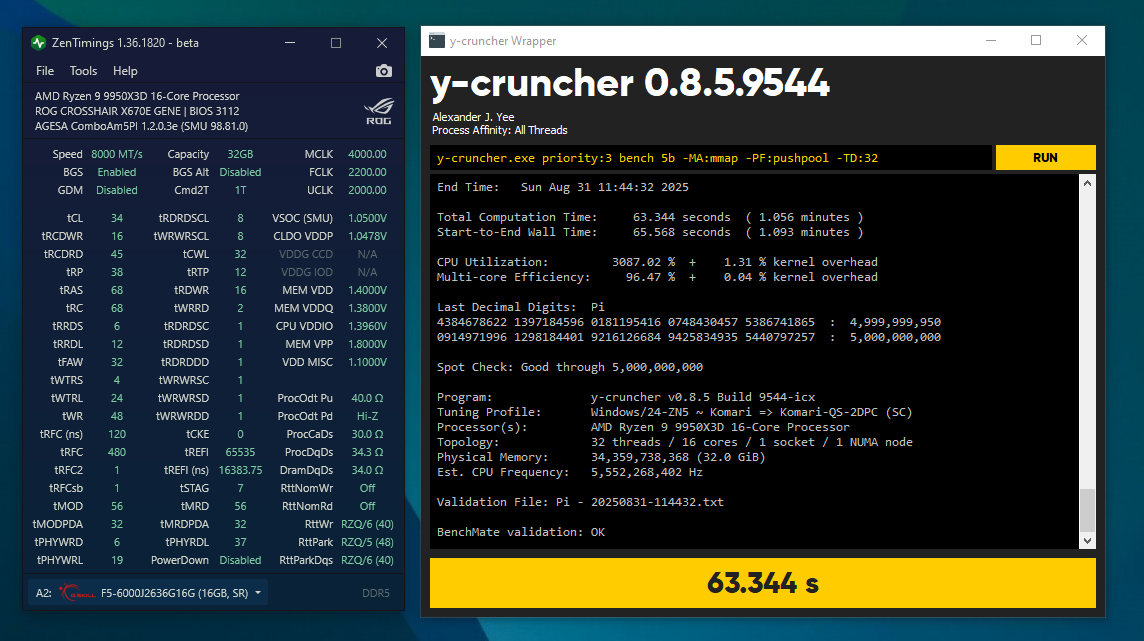1144x641 pixels.
Task: Click the Multi-core Efficiency line
Action: click(x=657, y=277)
